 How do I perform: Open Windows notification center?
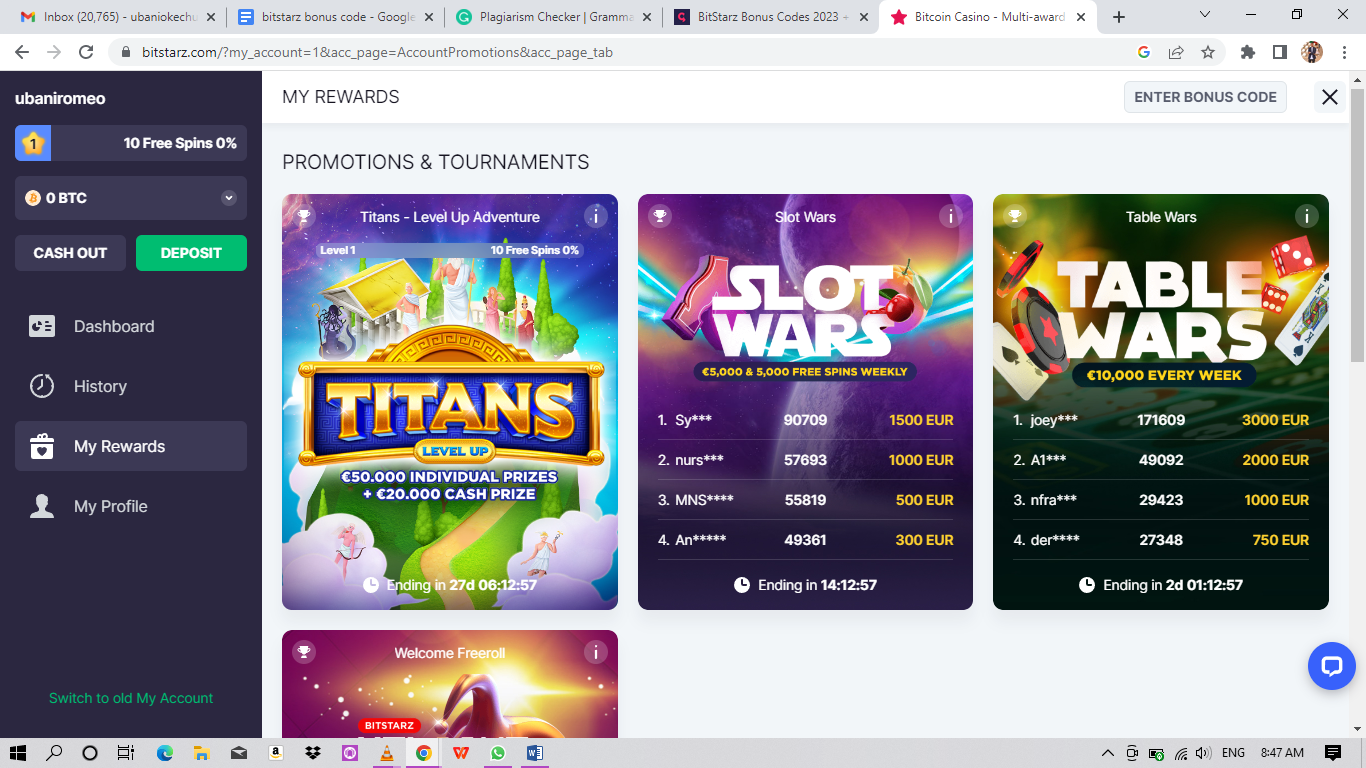pyautogui.click(x=1332, y=753)
